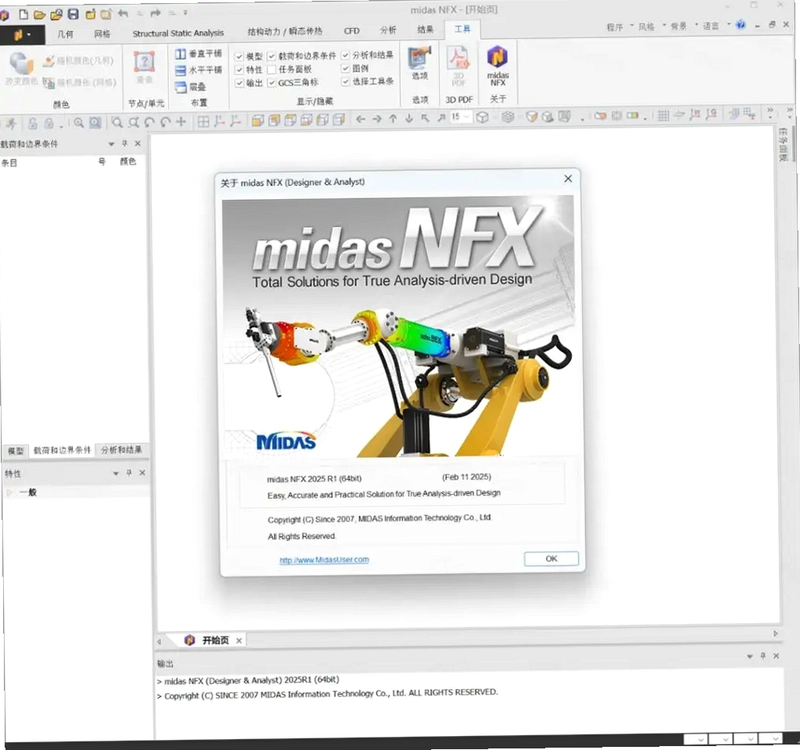800x750 pixels.
Task: Click the zoom-in magnifier with plus icon
Action: (79, 123)
